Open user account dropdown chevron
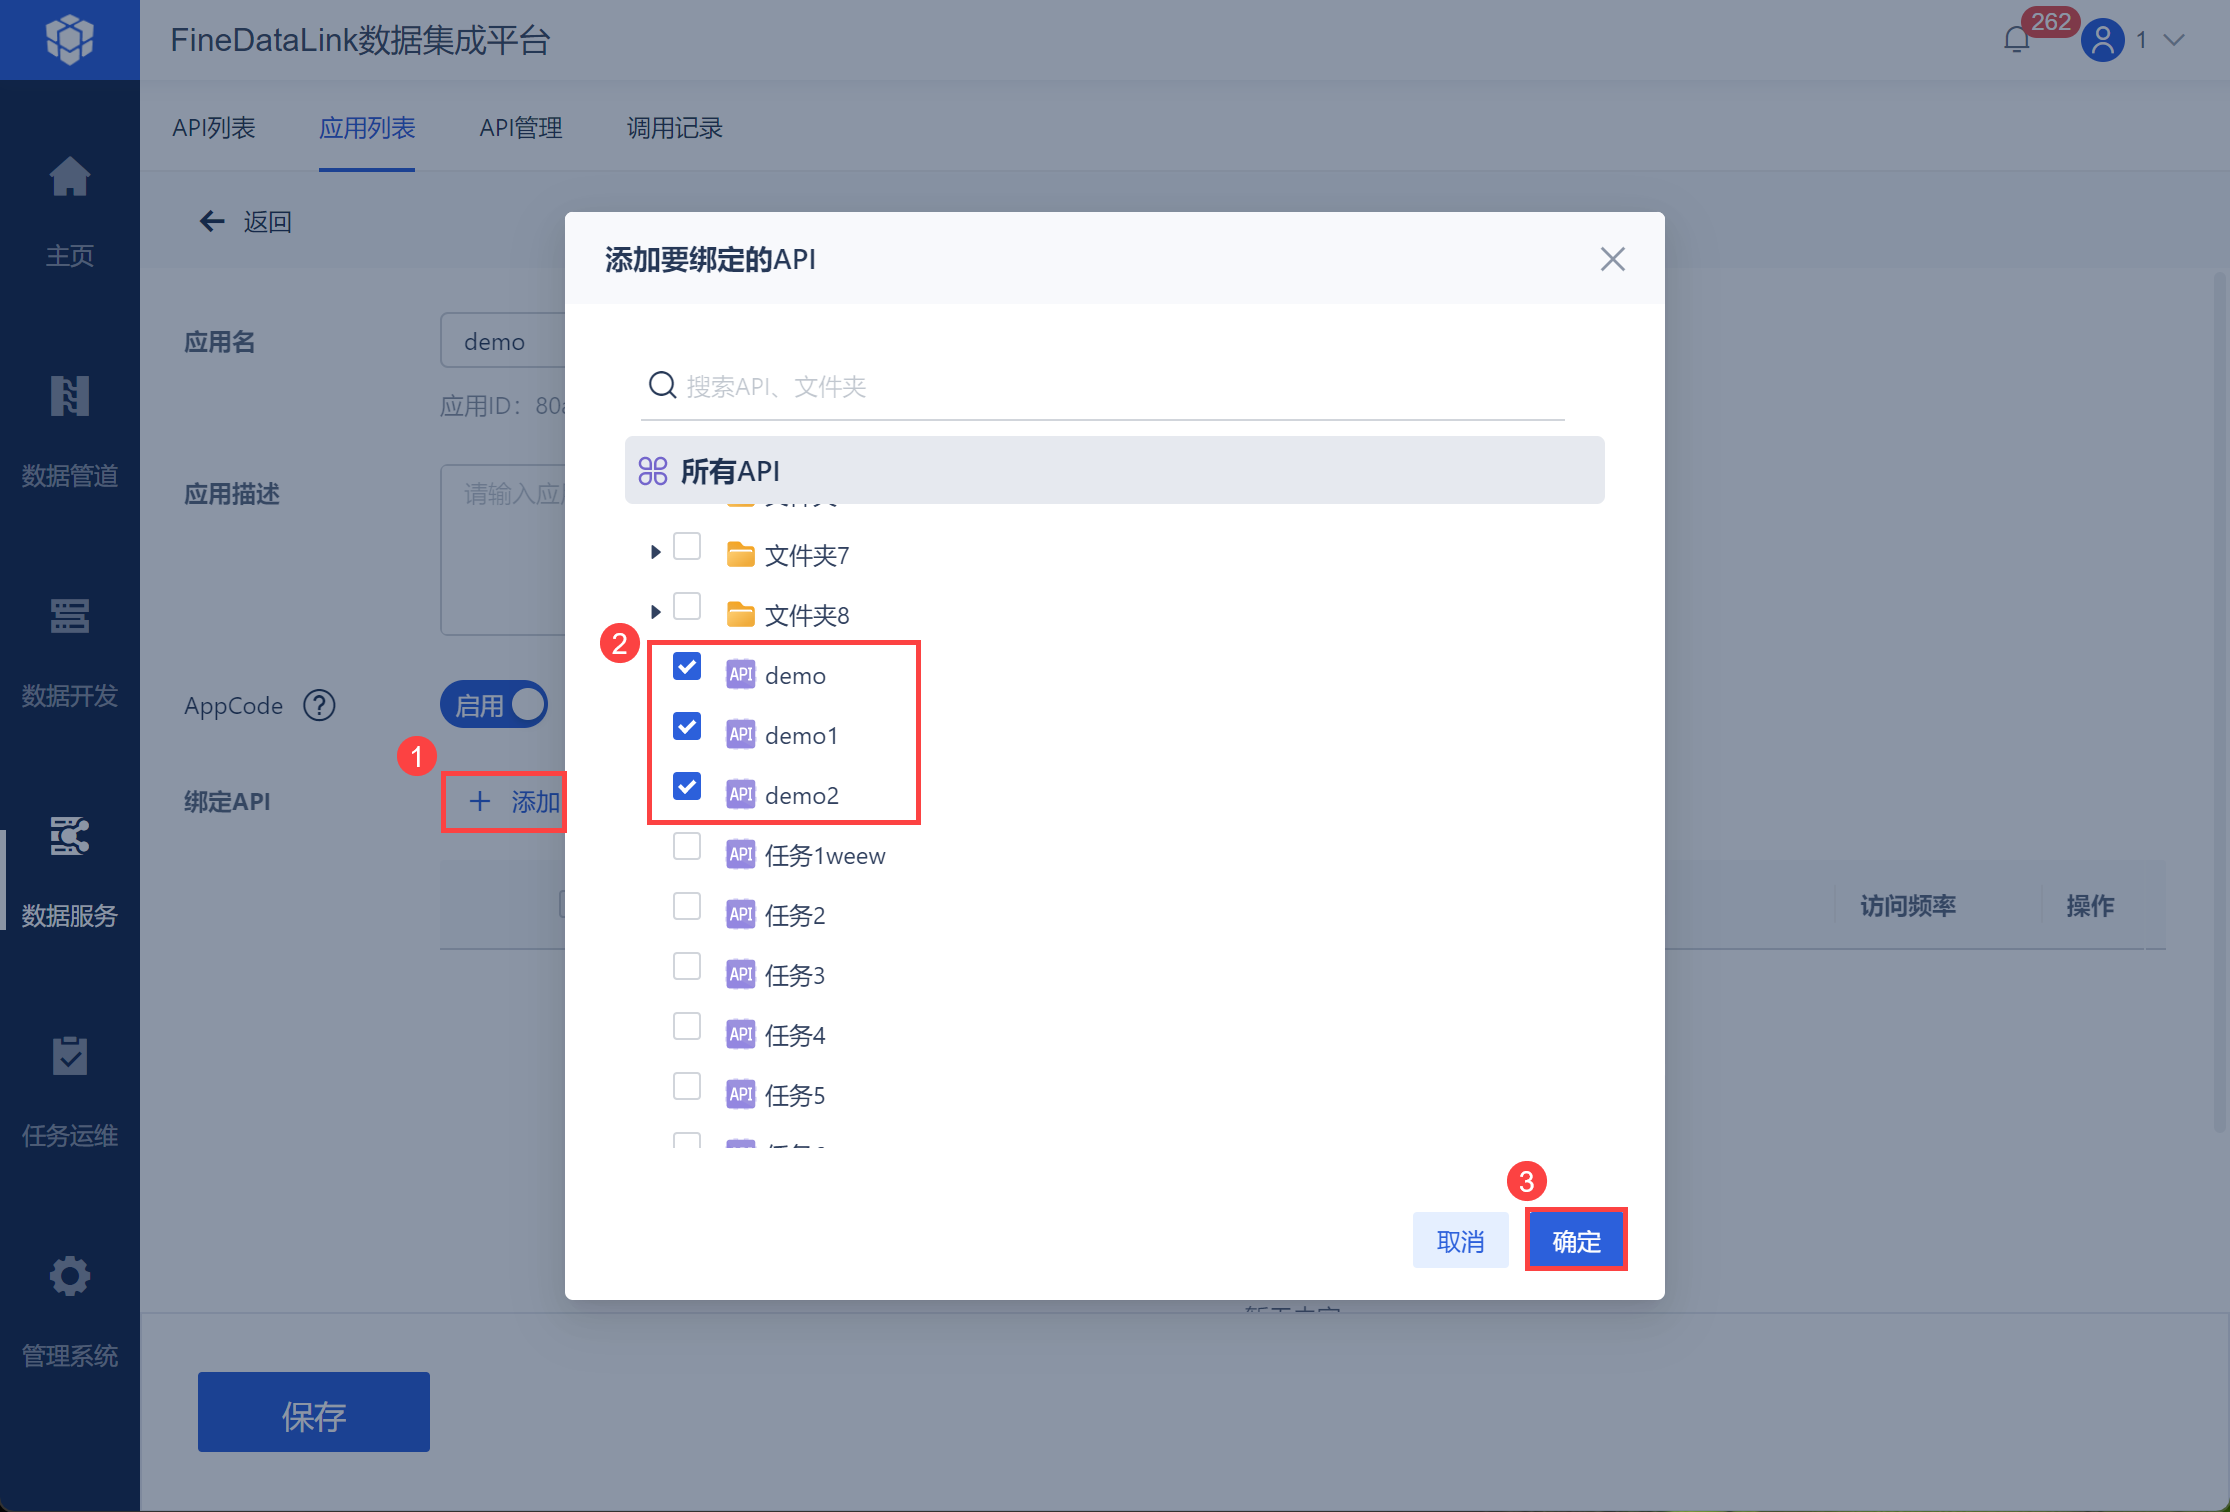The height and width of the screenshot is (1512, 2230). coord(2174,40)
